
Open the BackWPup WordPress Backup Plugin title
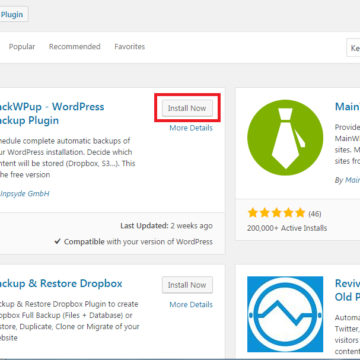click(x=52, y=113)
